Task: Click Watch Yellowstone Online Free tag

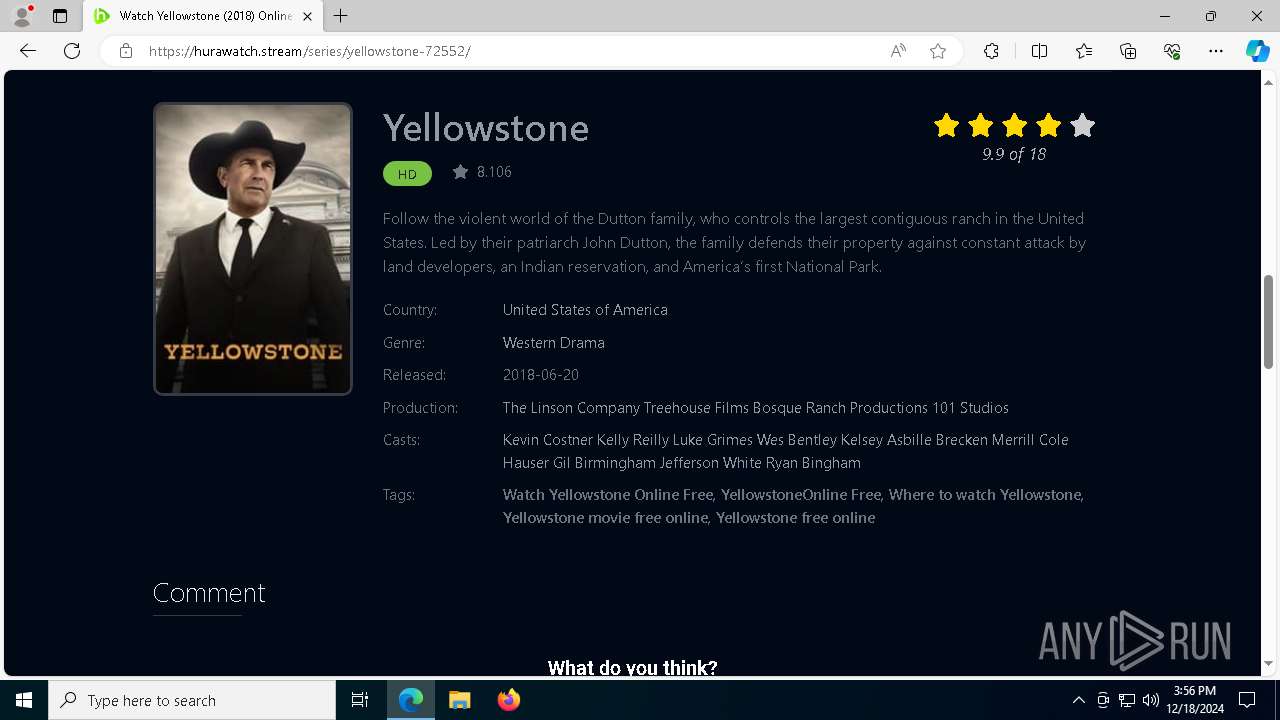Action: (608, 495)
